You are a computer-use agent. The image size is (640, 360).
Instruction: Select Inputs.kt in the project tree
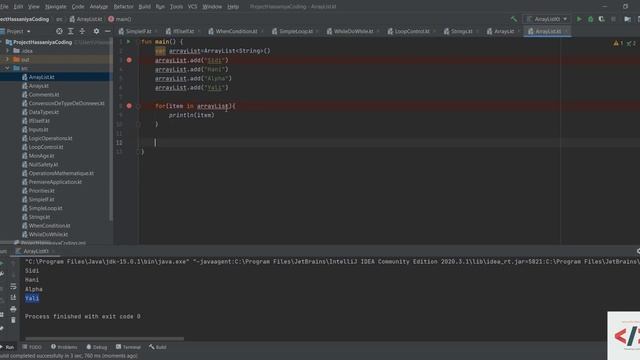click(38, 129)
